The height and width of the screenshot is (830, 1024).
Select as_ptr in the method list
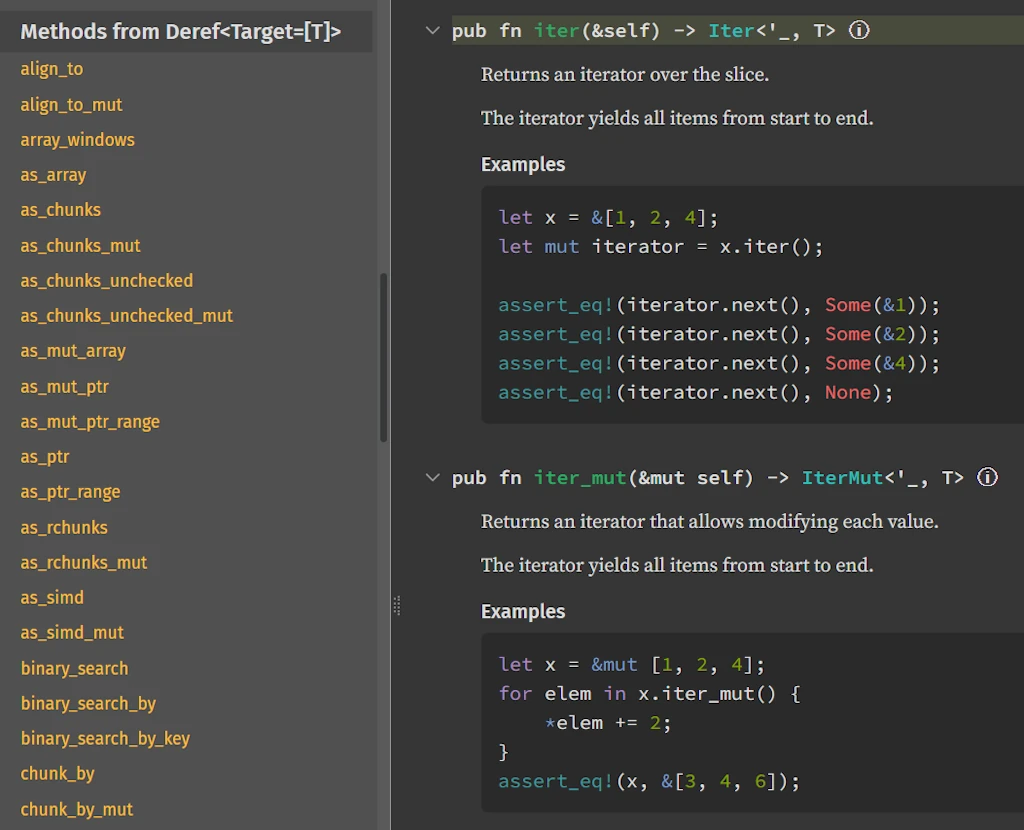tap(45, 457)
